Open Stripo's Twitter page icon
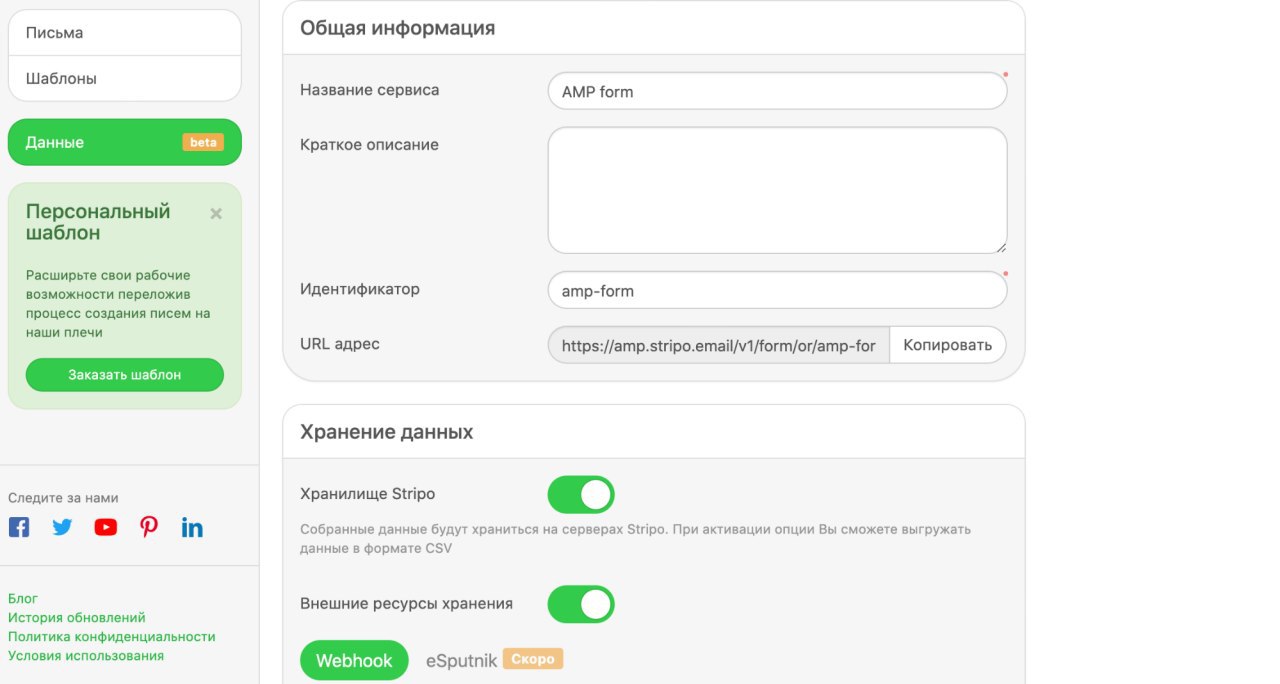This screenshot has height=684, width=1280. (x=62, y=527)
